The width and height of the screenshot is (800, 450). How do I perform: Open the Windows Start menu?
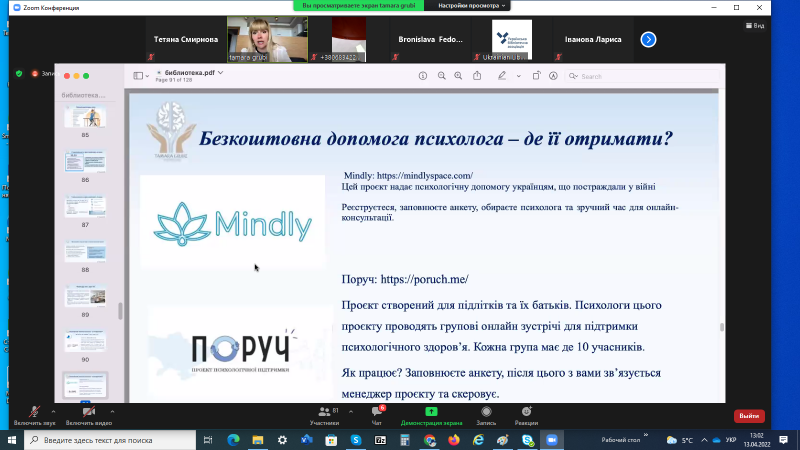coord(12,440)
